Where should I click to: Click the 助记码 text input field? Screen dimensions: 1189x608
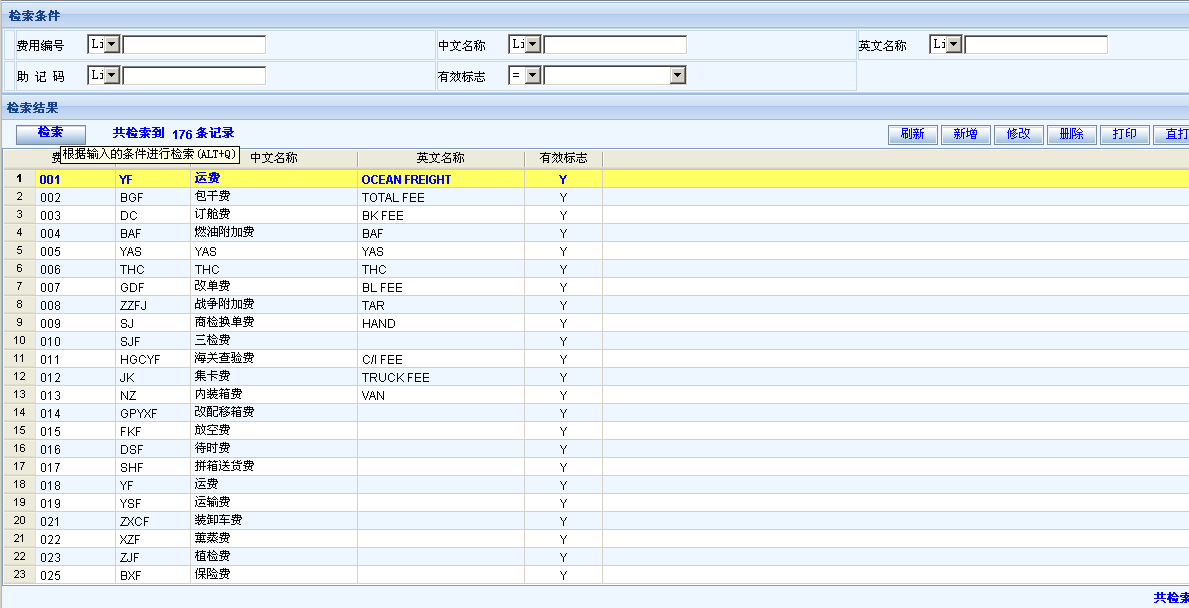194,75
